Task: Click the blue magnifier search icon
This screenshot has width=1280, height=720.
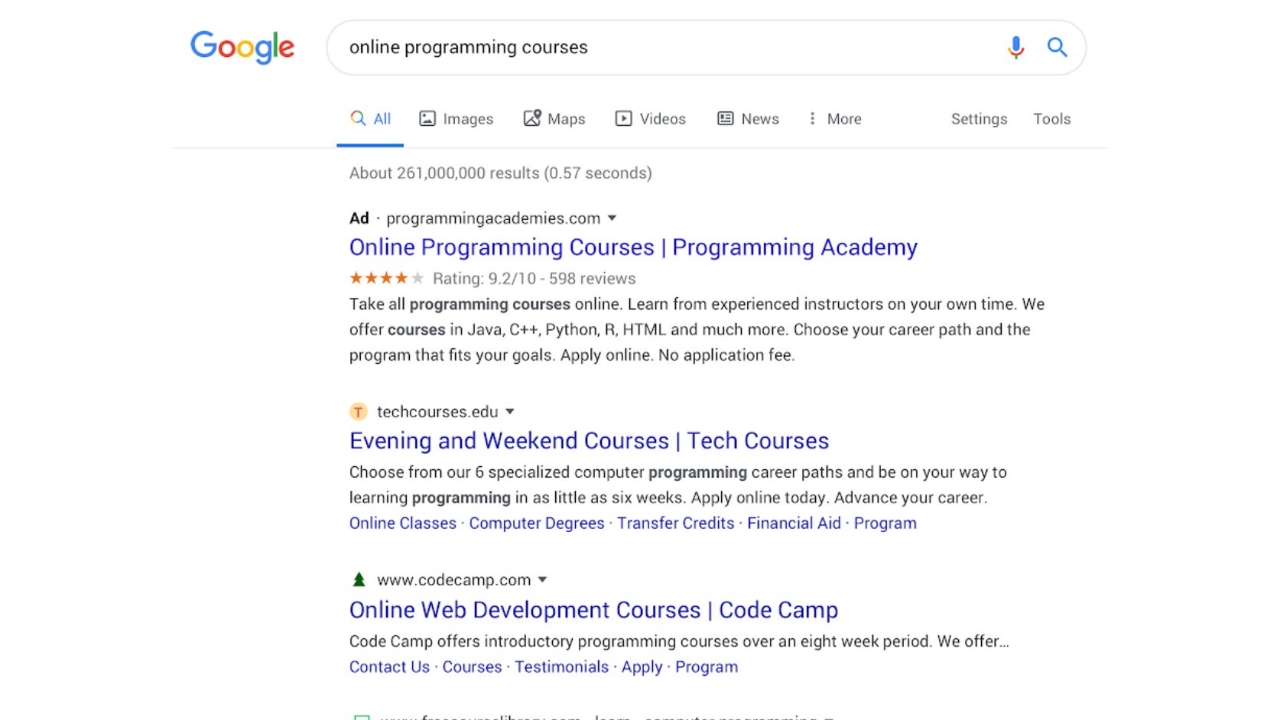Action: pyautogui.click(x=1057, y=47)
